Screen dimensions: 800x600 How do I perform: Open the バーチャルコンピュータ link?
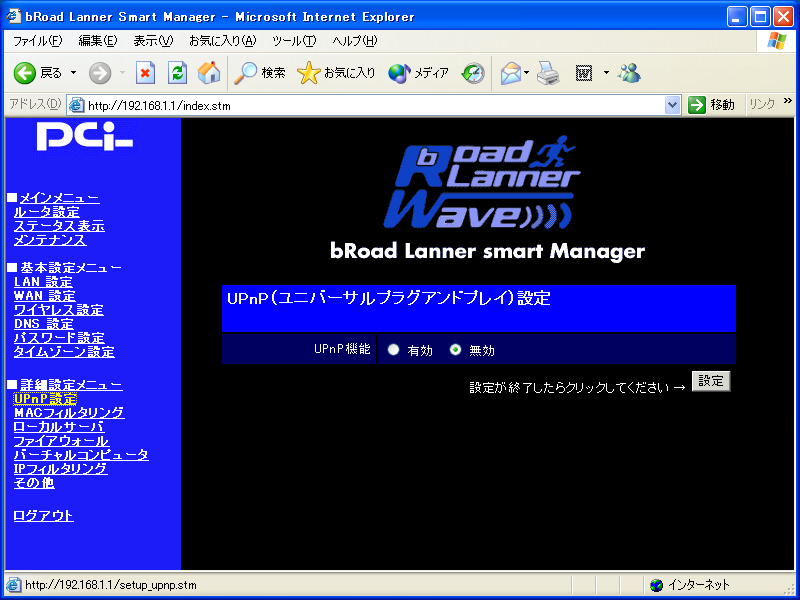pyautogui.click(x=81, y=455)
